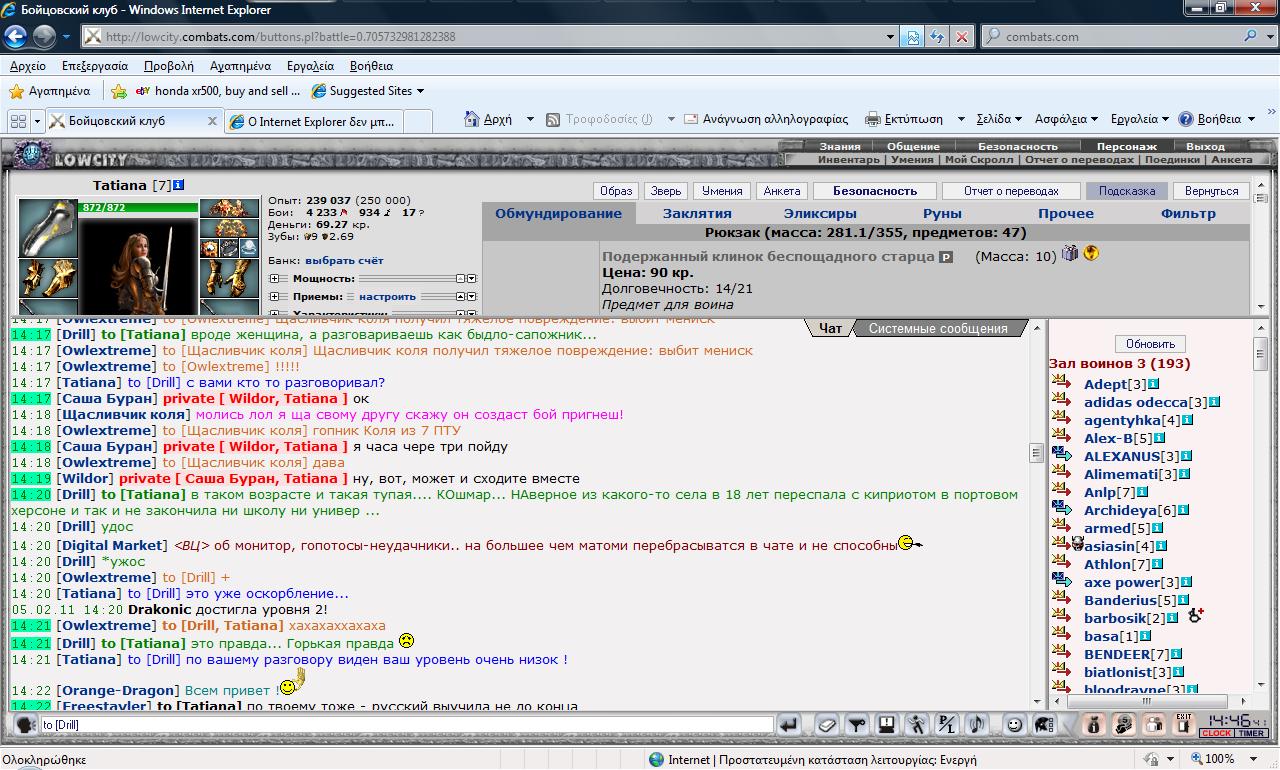This screenshot has width=1280, height=770.
Task: Open info icon next to Tatiana [7]
Action: 179,186
